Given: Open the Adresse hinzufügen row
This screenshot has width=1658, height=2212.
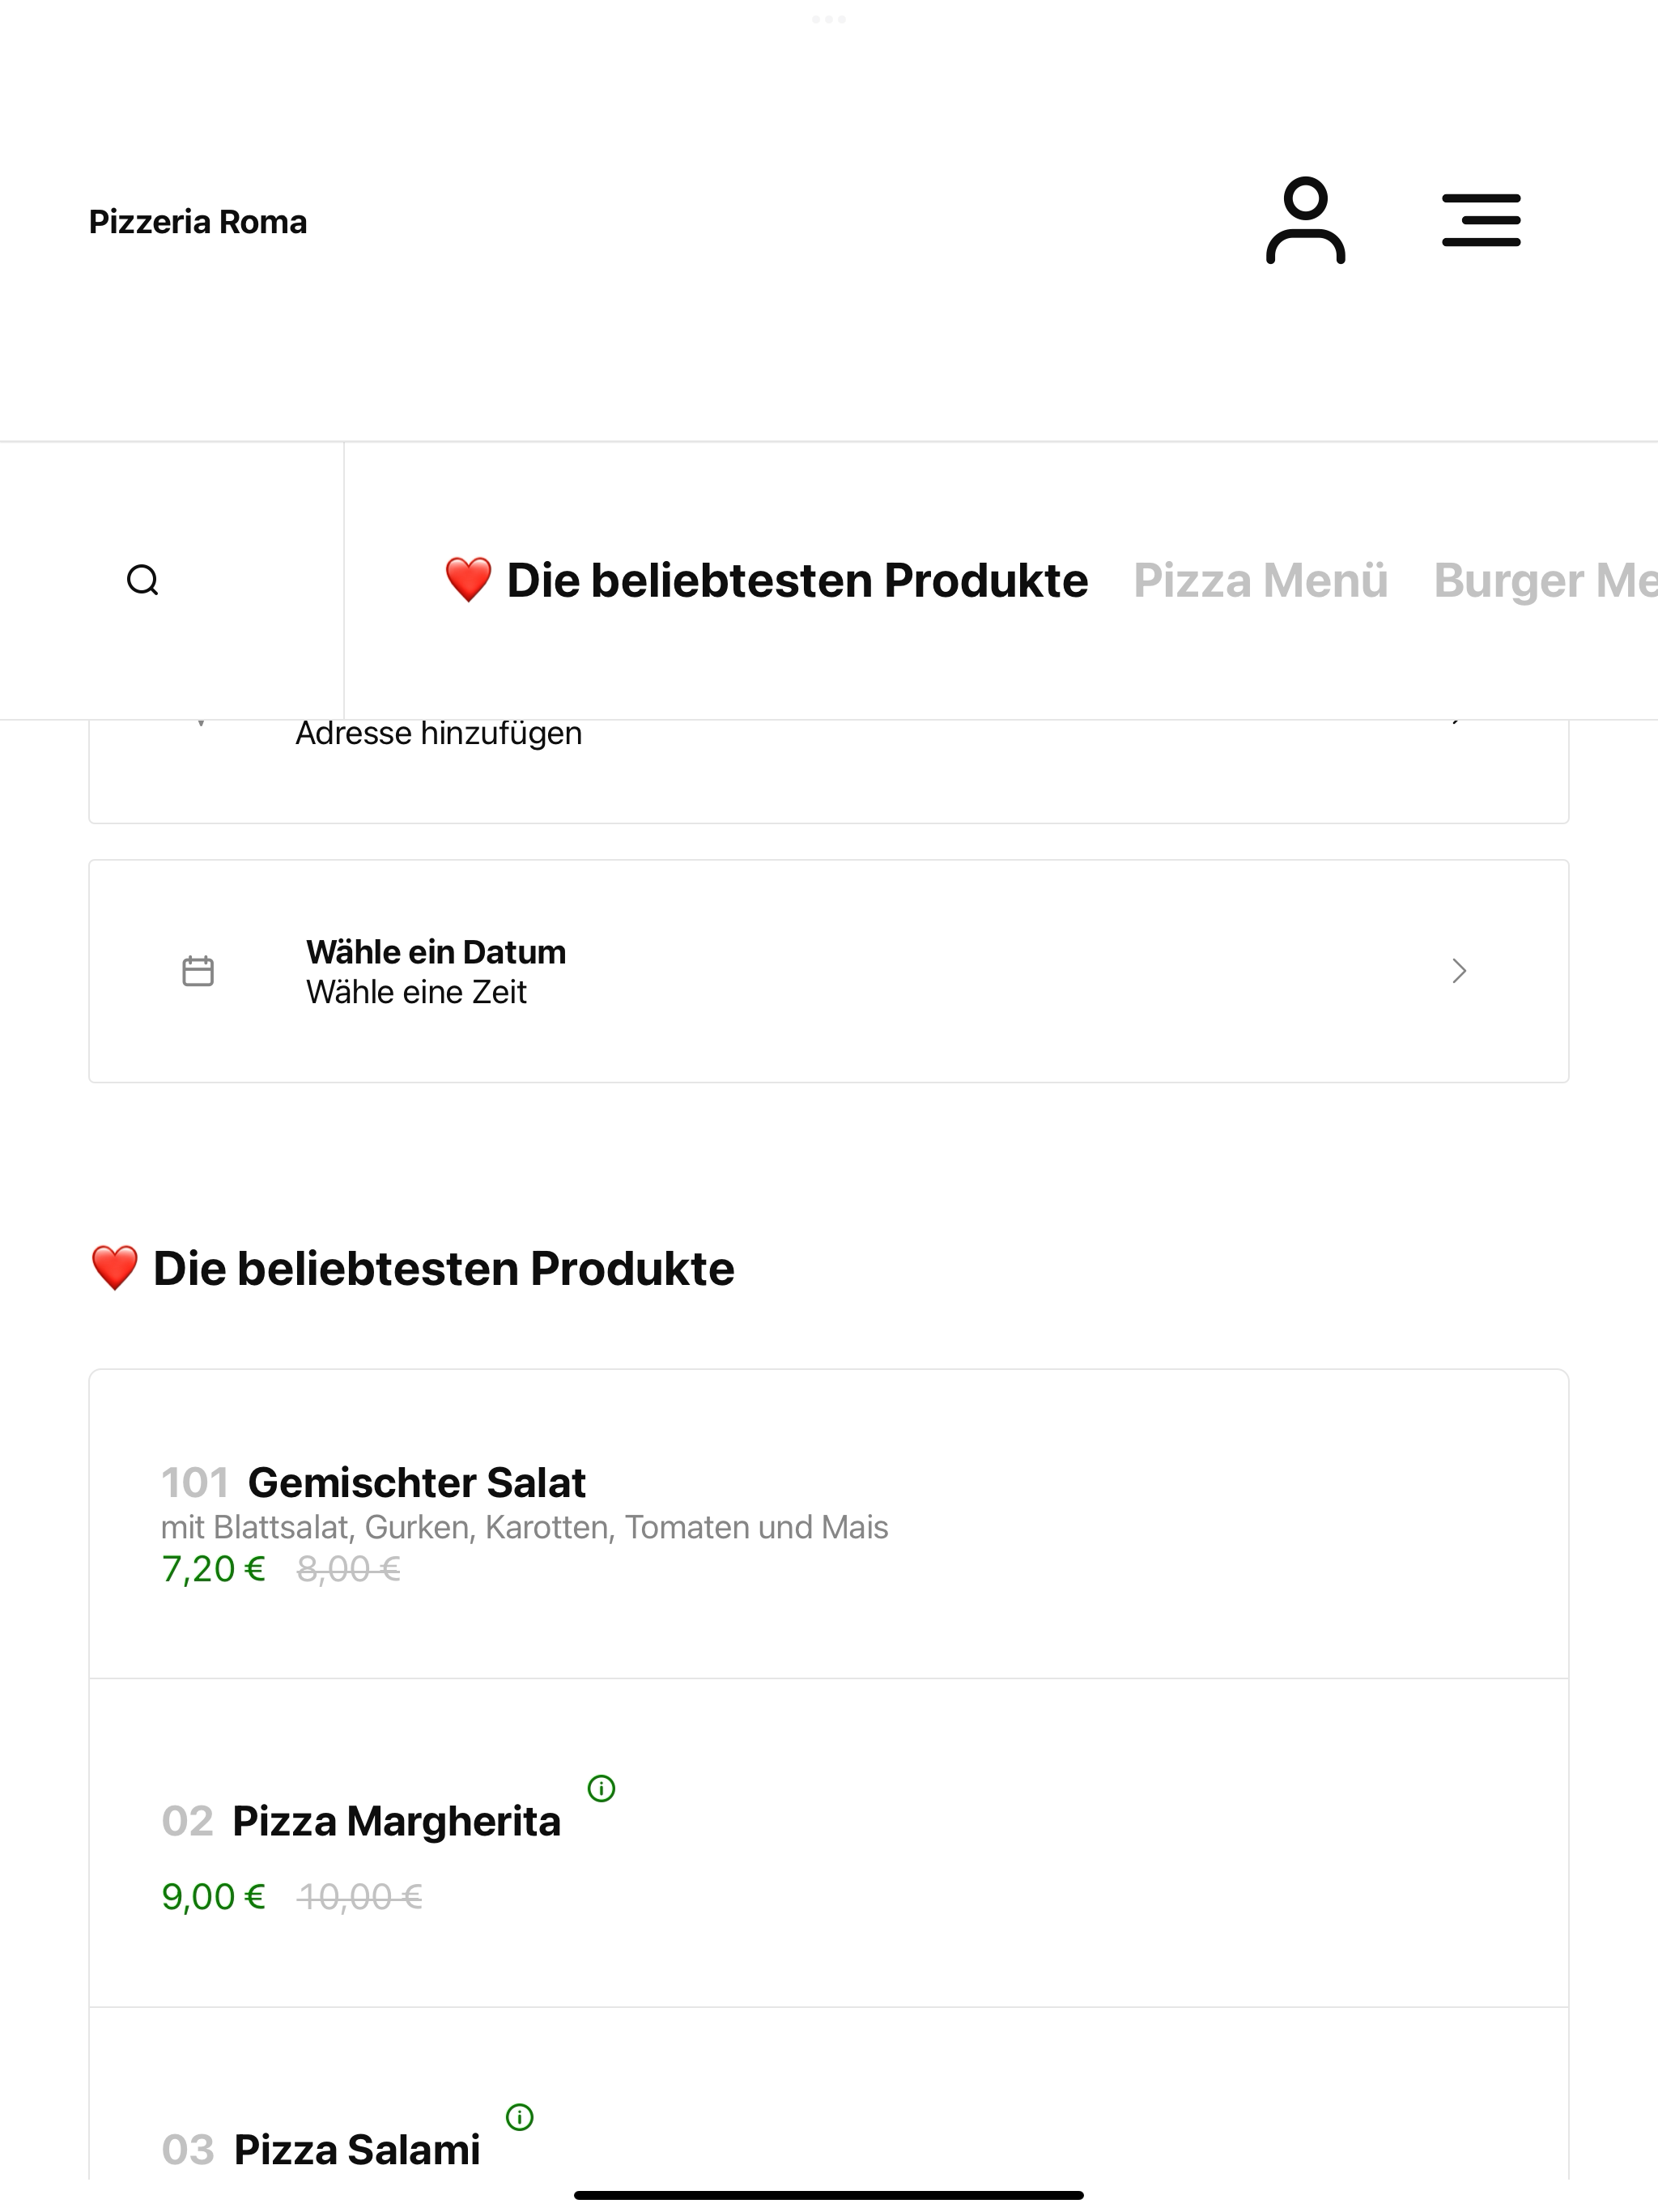Looking at the screenshot, I should coord(829,771).
